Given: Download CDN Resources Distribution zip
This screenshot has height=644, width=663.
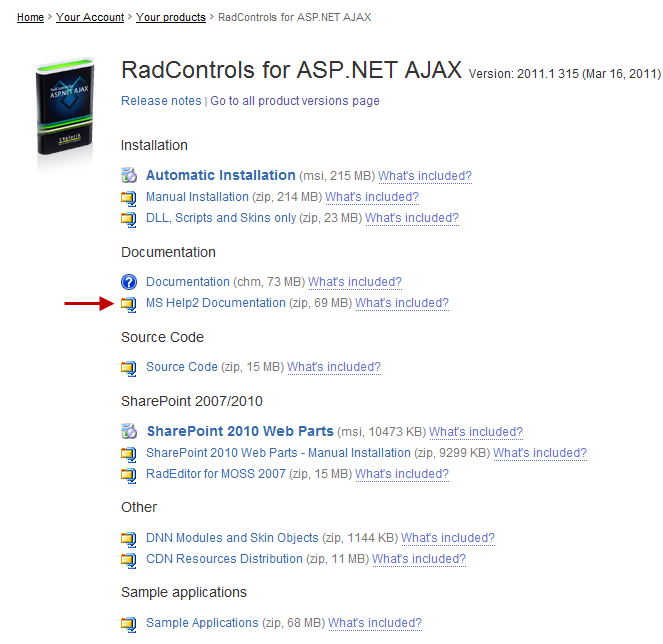Looking at the screenshot, I should pyautogui.click(x=224, y=559).
